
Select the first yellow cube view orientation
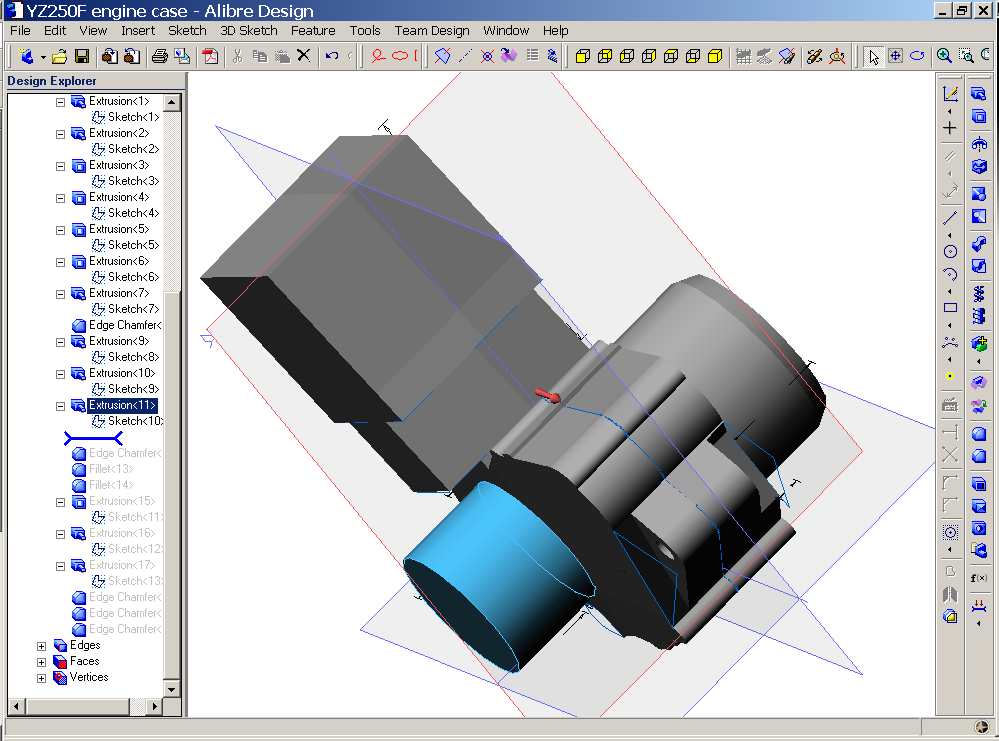[x=582, y=57]
